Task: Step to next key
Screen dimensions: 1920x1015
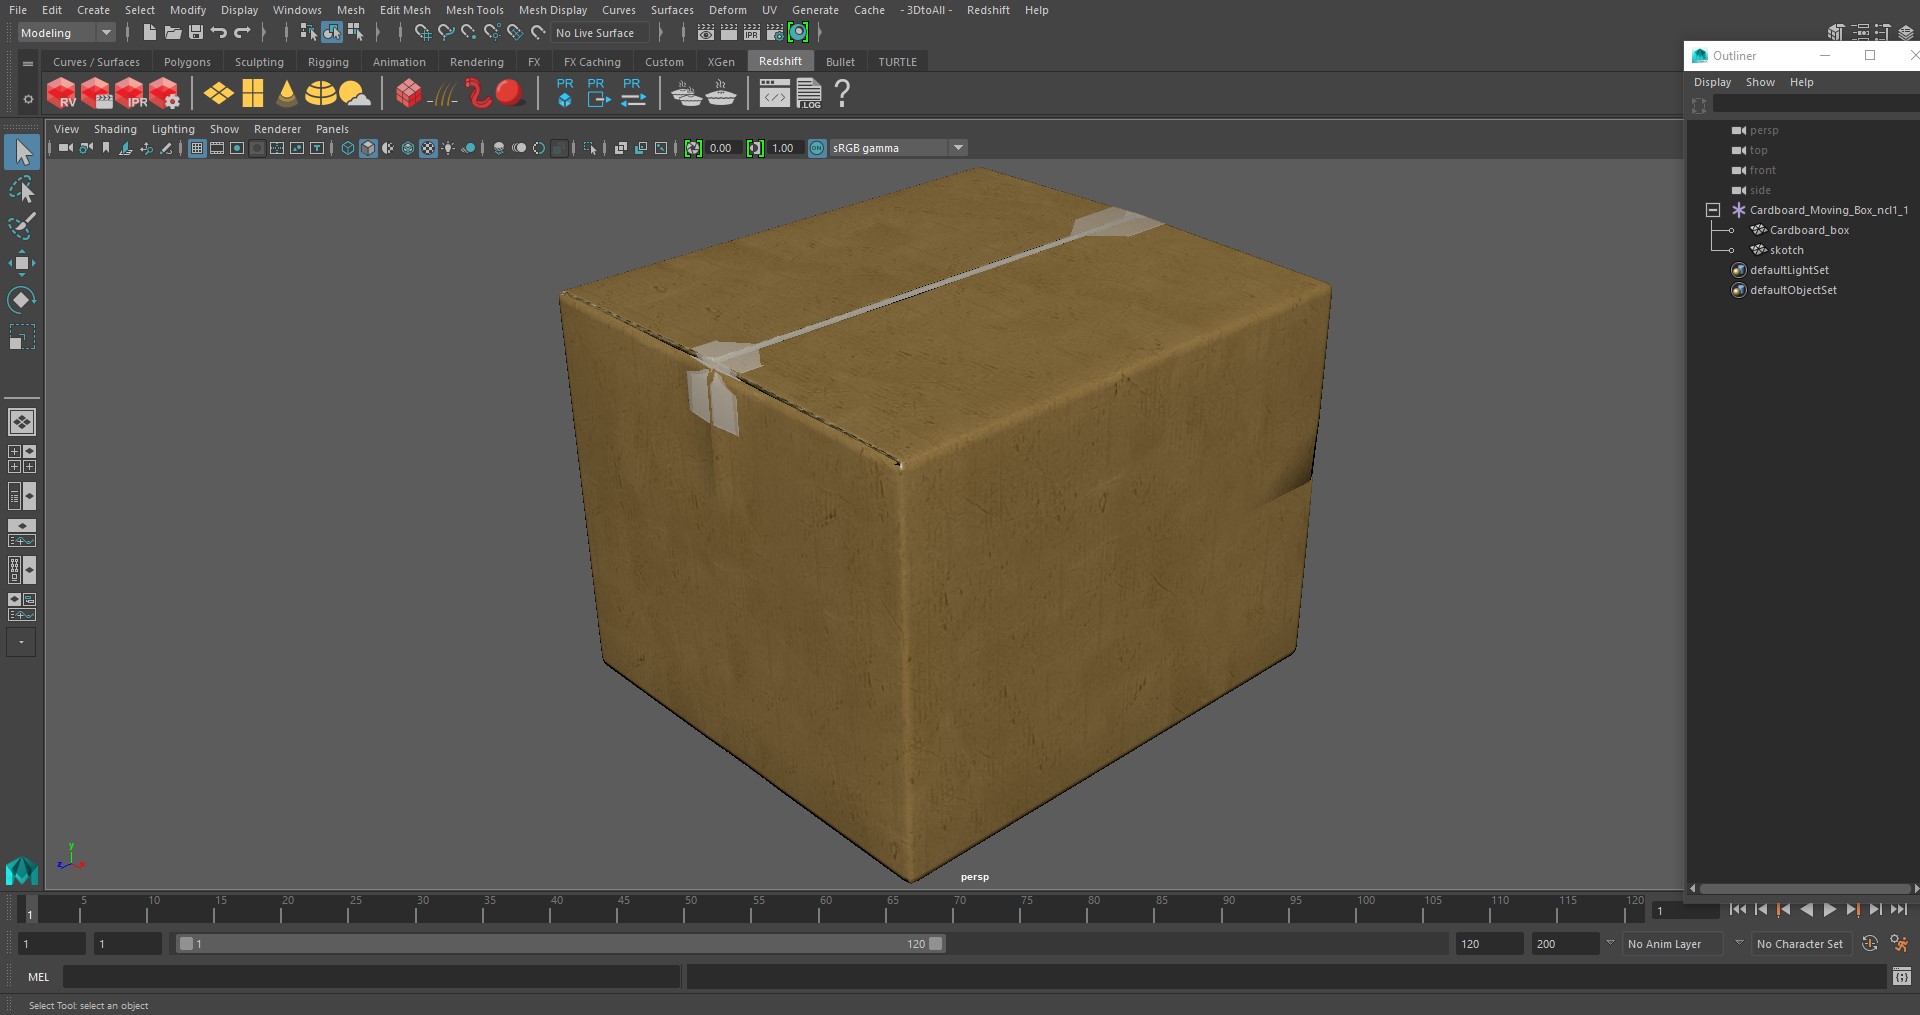Action: [x=1852, y=910]
